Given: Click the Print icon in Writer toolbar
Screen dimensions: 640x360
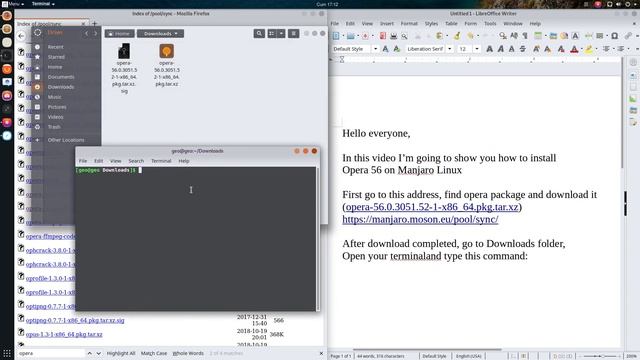Looking at the screenshot, I should coord(393,36).
